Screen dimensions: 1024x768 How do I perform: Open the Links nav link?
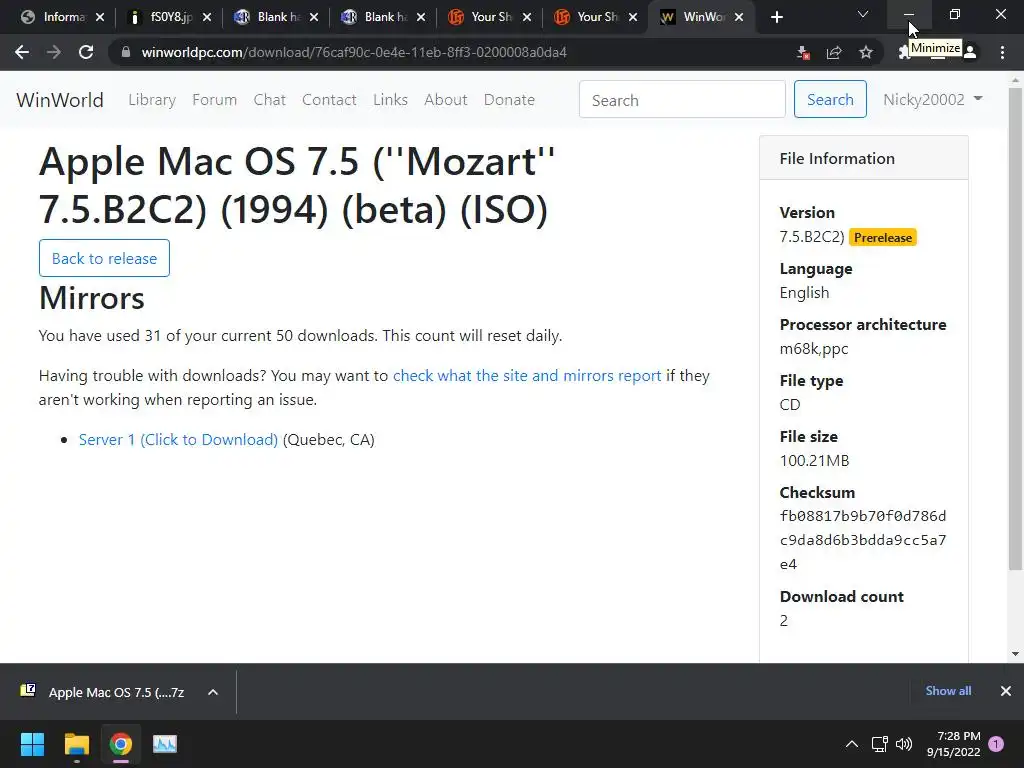point(391,100)
